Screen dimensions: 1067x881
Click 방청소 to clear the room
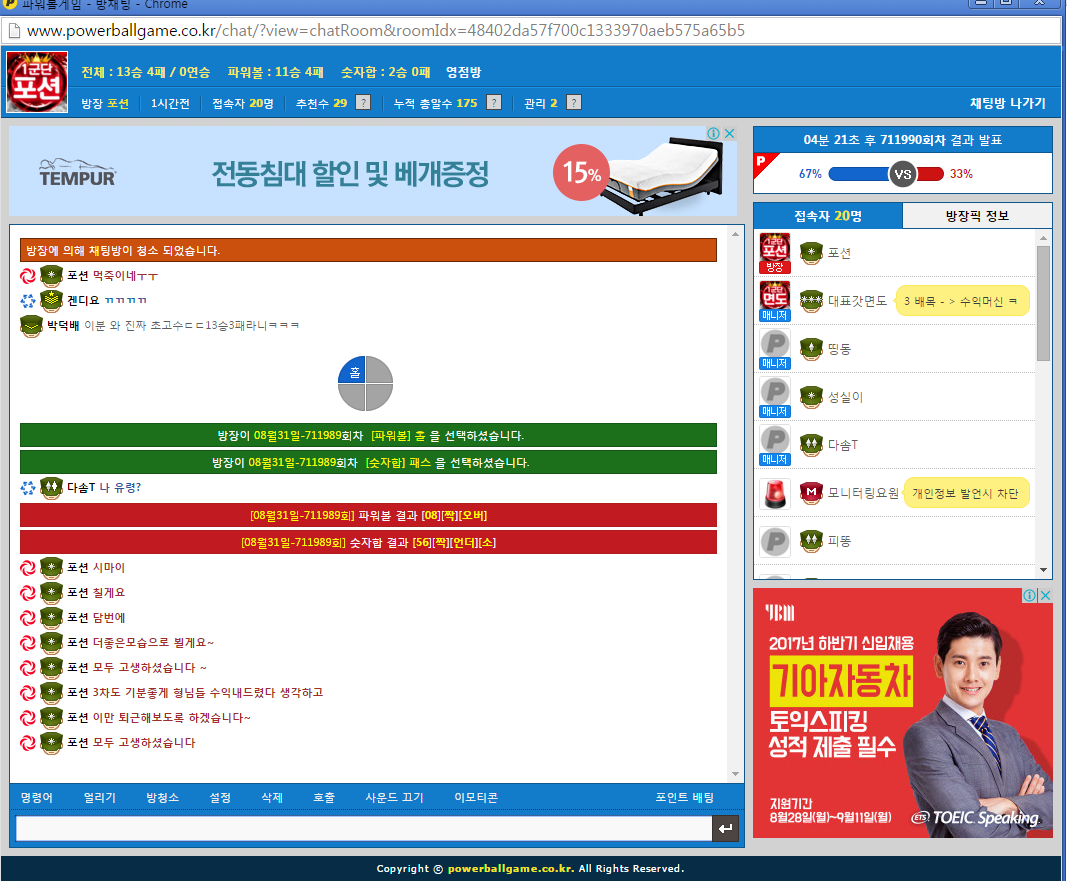[163, 797]
